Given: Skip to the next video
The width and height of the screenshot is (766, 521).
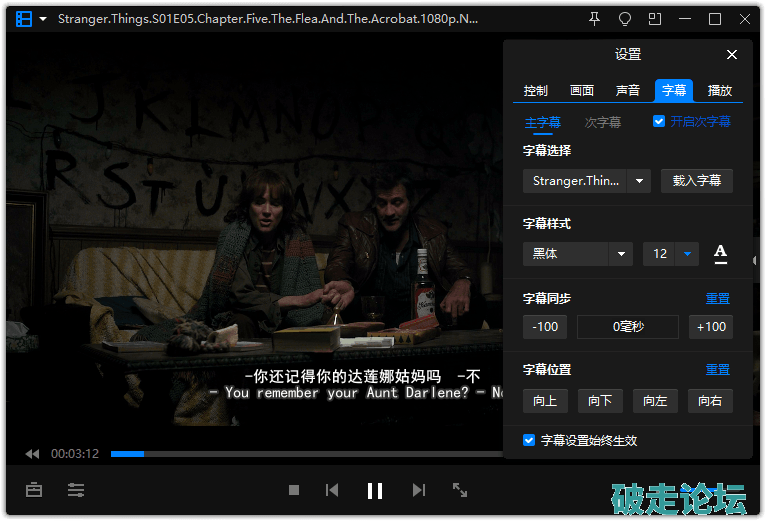Looking at the screenshot, I should pyautogui.click(x=419, y=490).
